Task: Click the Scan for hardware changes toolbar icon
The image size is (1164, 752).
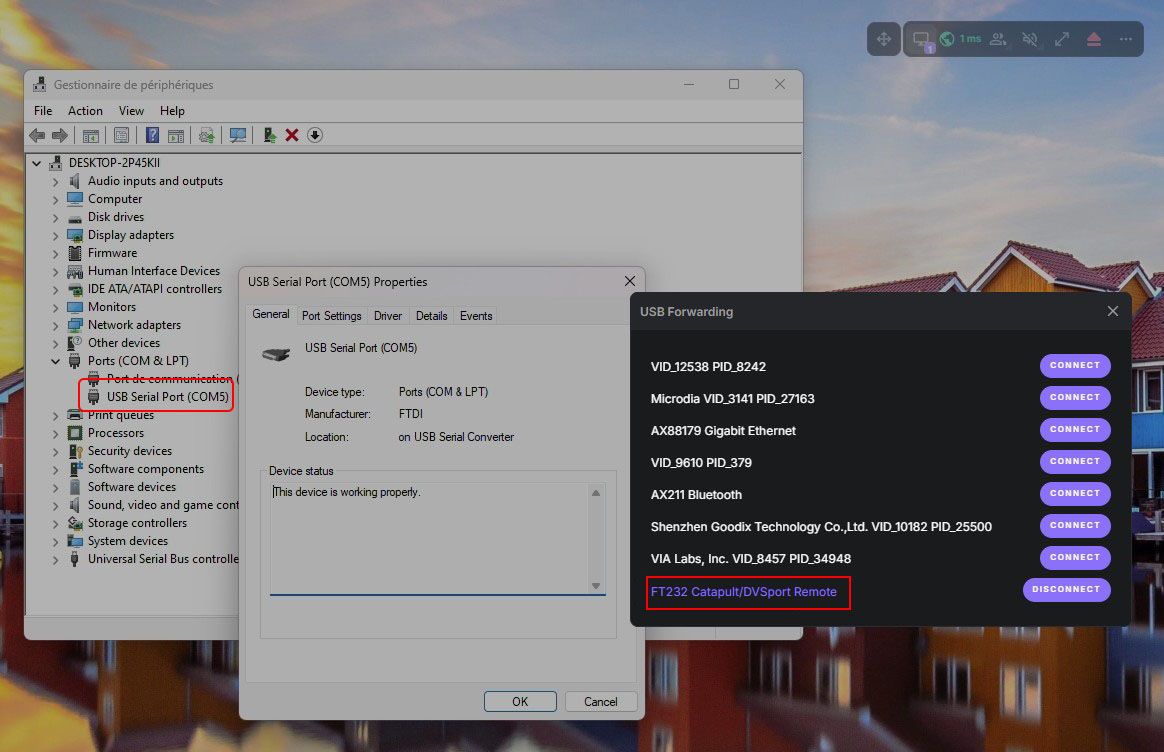Action: pyautogui.click(x=238, y=135)
